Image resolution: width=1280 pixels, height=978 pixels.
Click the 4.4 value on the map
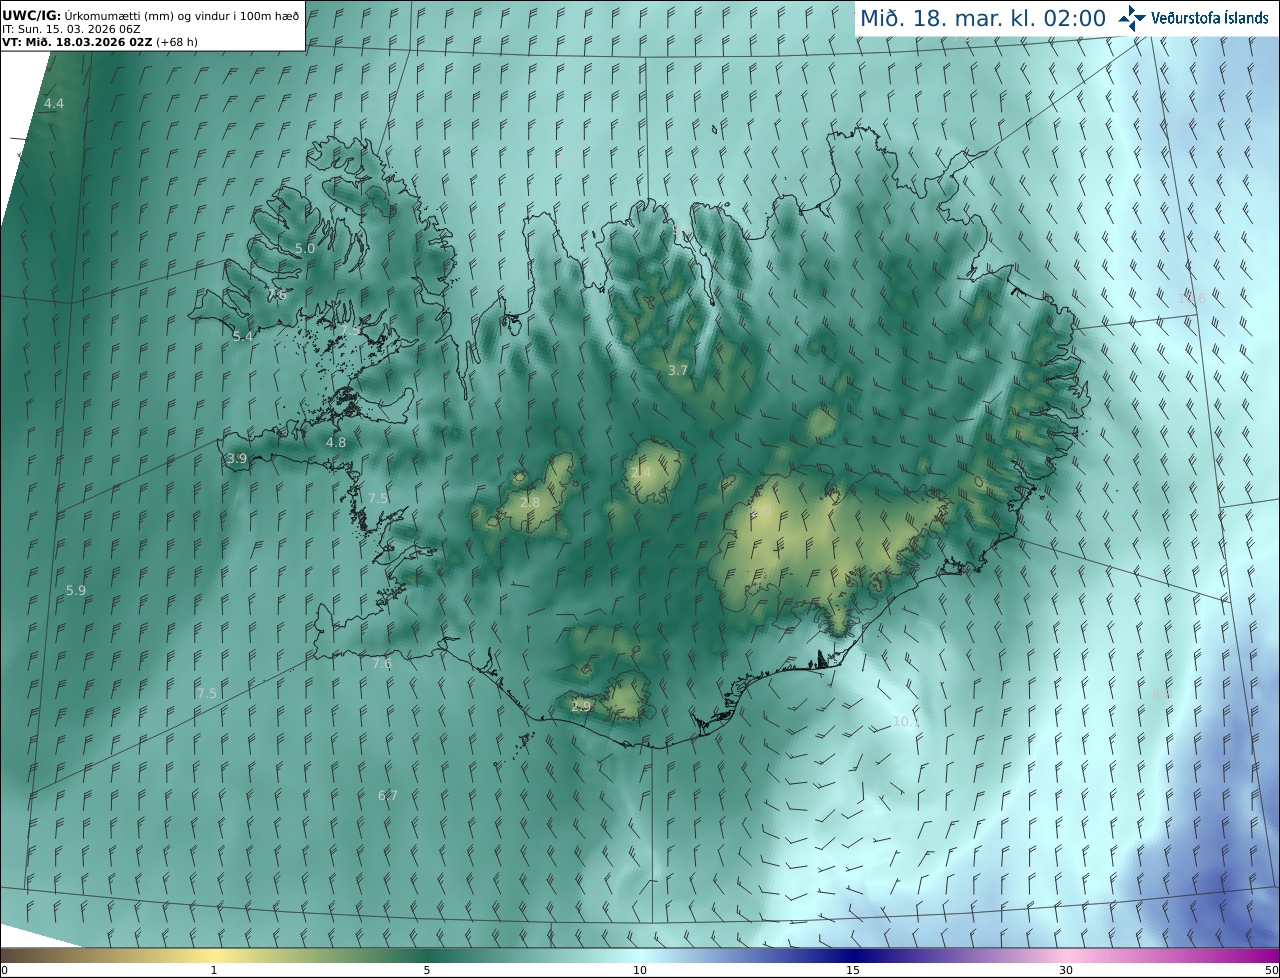[x=54, y=104]
